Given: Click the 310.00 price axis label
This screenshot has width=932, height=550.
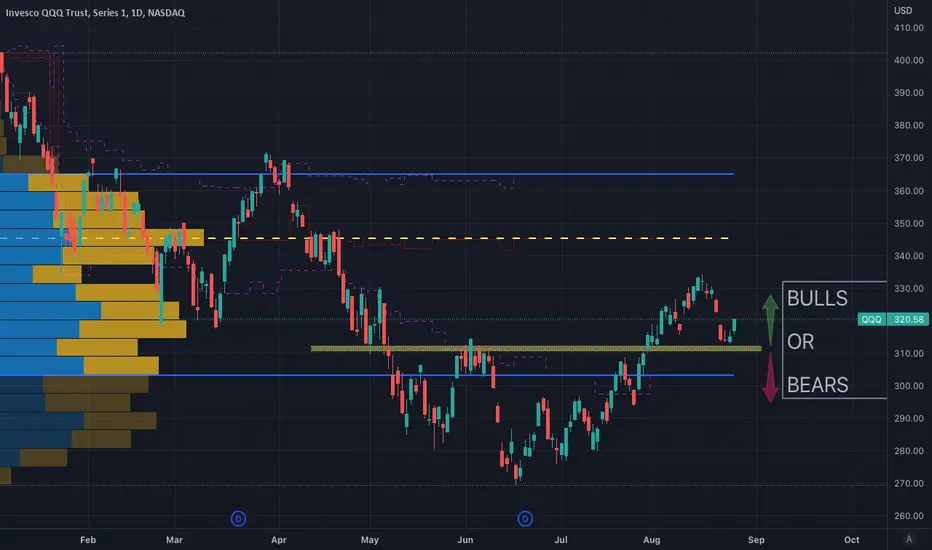Looking at the screenshot, I should tap(909, 353).
